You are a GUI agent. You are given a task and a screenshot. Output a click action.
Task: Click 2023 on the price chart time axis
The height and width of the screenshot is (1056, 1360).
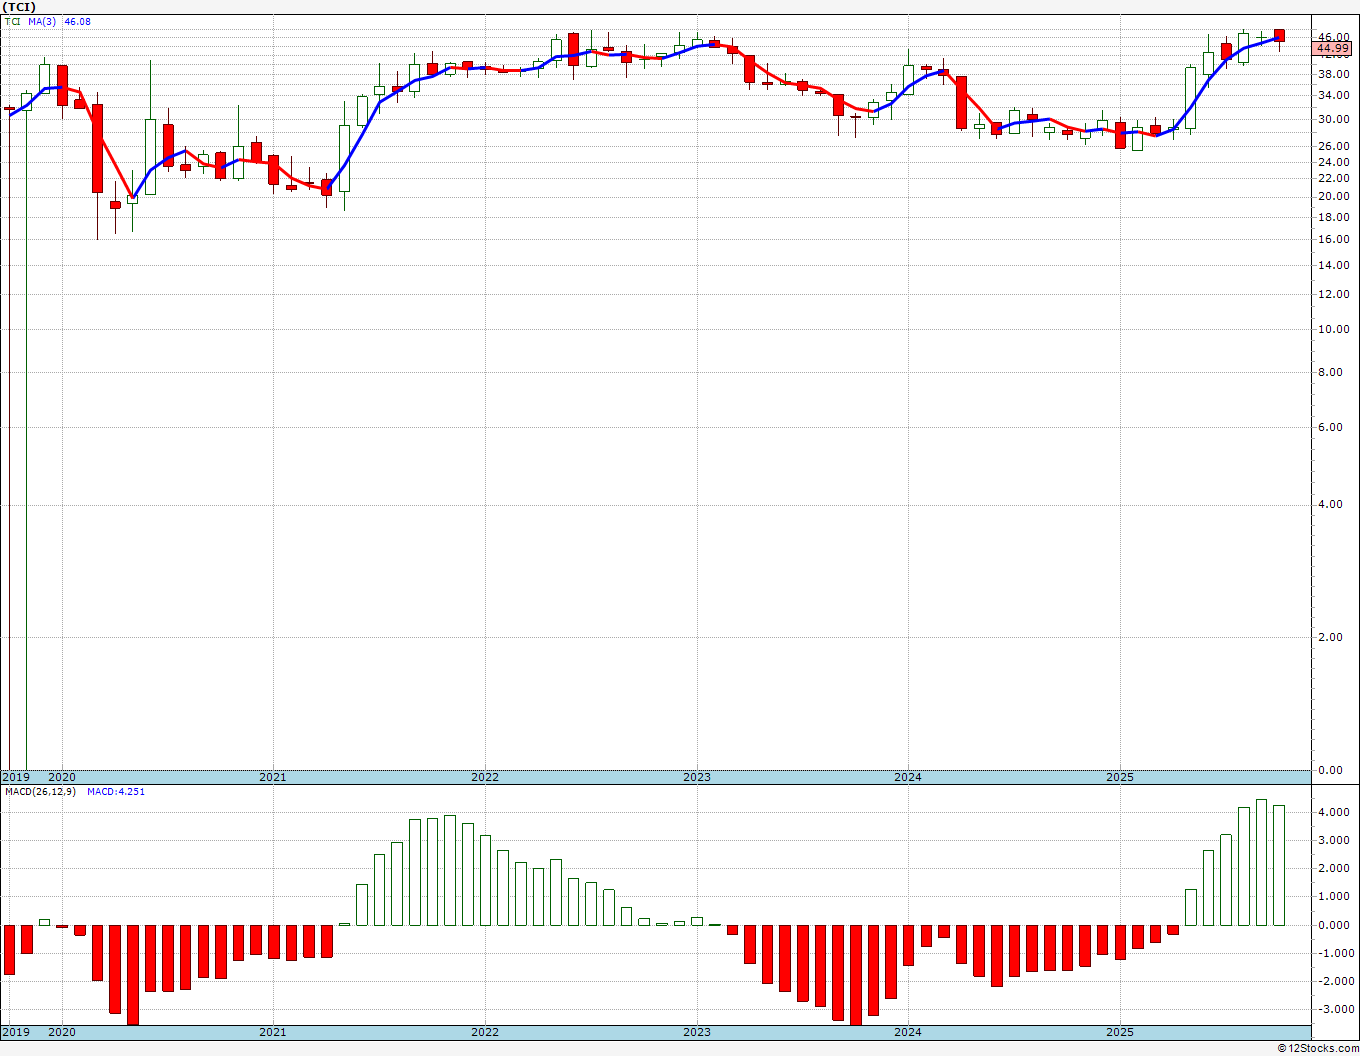click(697, 777)
